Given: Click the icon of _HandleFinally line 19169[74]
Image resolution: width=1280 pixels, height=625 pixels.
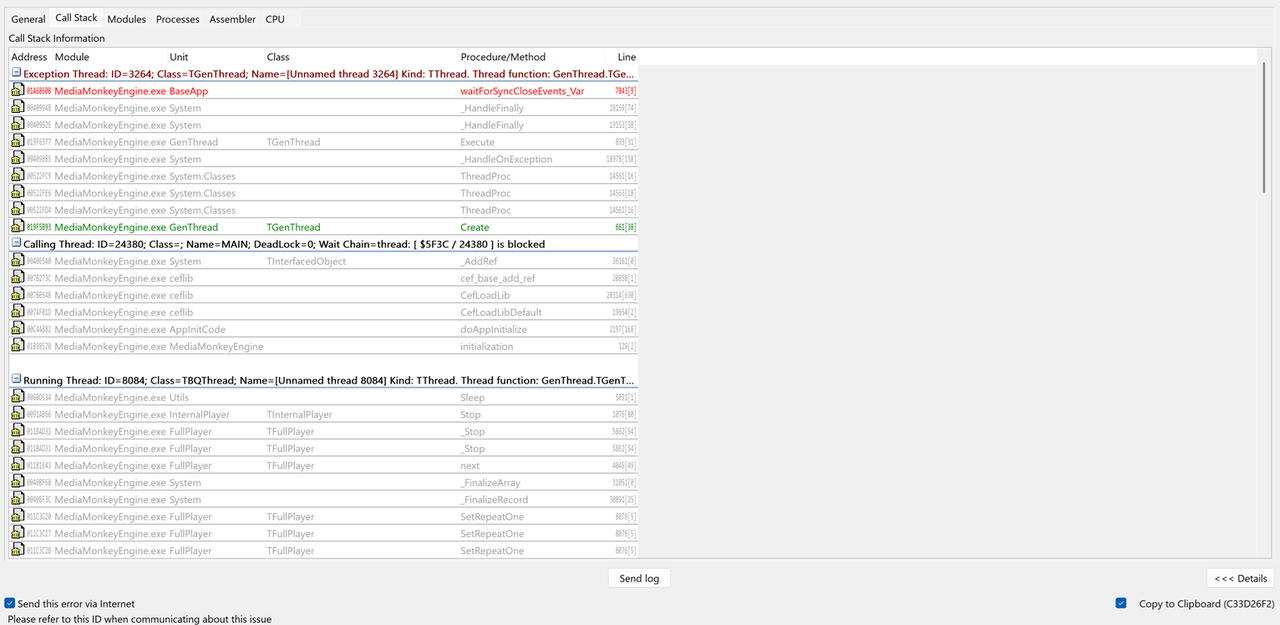Looking at the screenshot, I should pos(17,108).
